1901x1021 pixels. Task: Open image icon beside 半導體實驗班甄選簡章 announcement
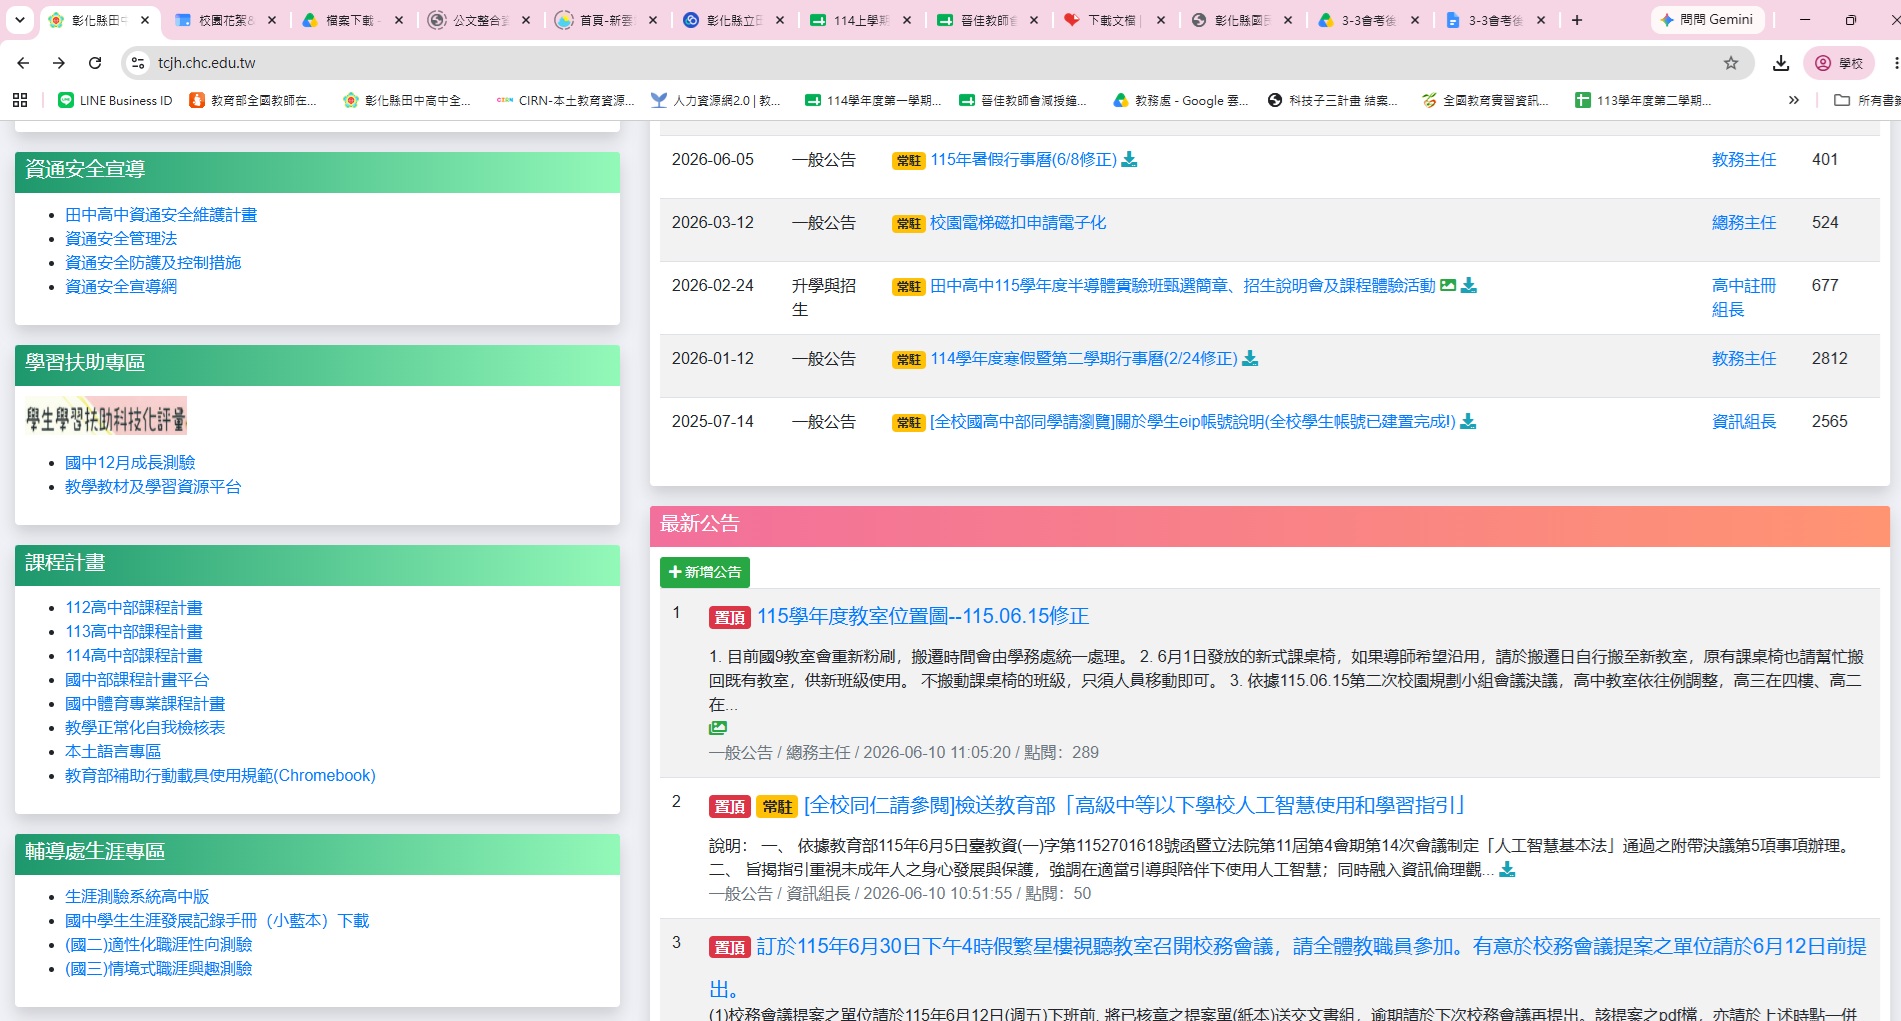pyautogui.click(x=1447, y=286)
